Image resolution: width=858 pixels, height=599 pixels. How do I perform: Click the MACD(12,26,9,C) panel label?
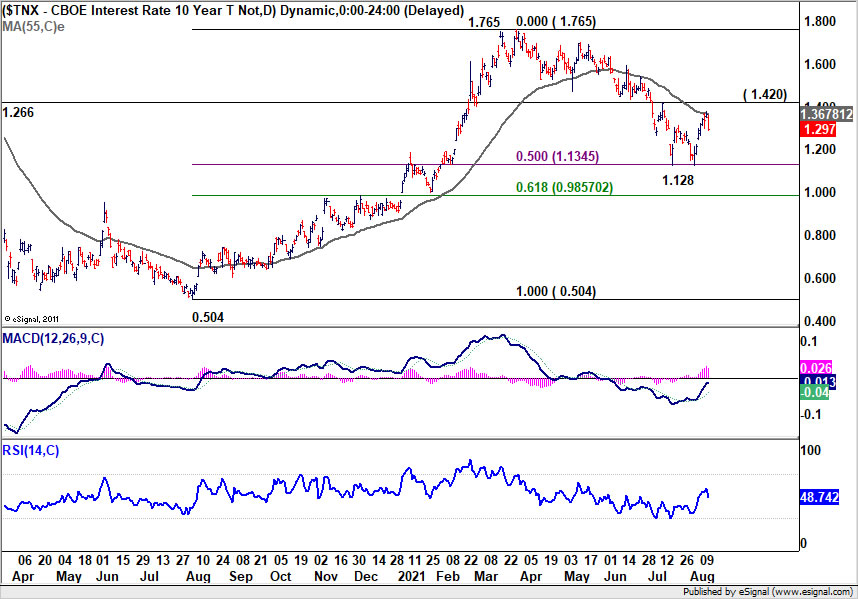pos(53,339)
